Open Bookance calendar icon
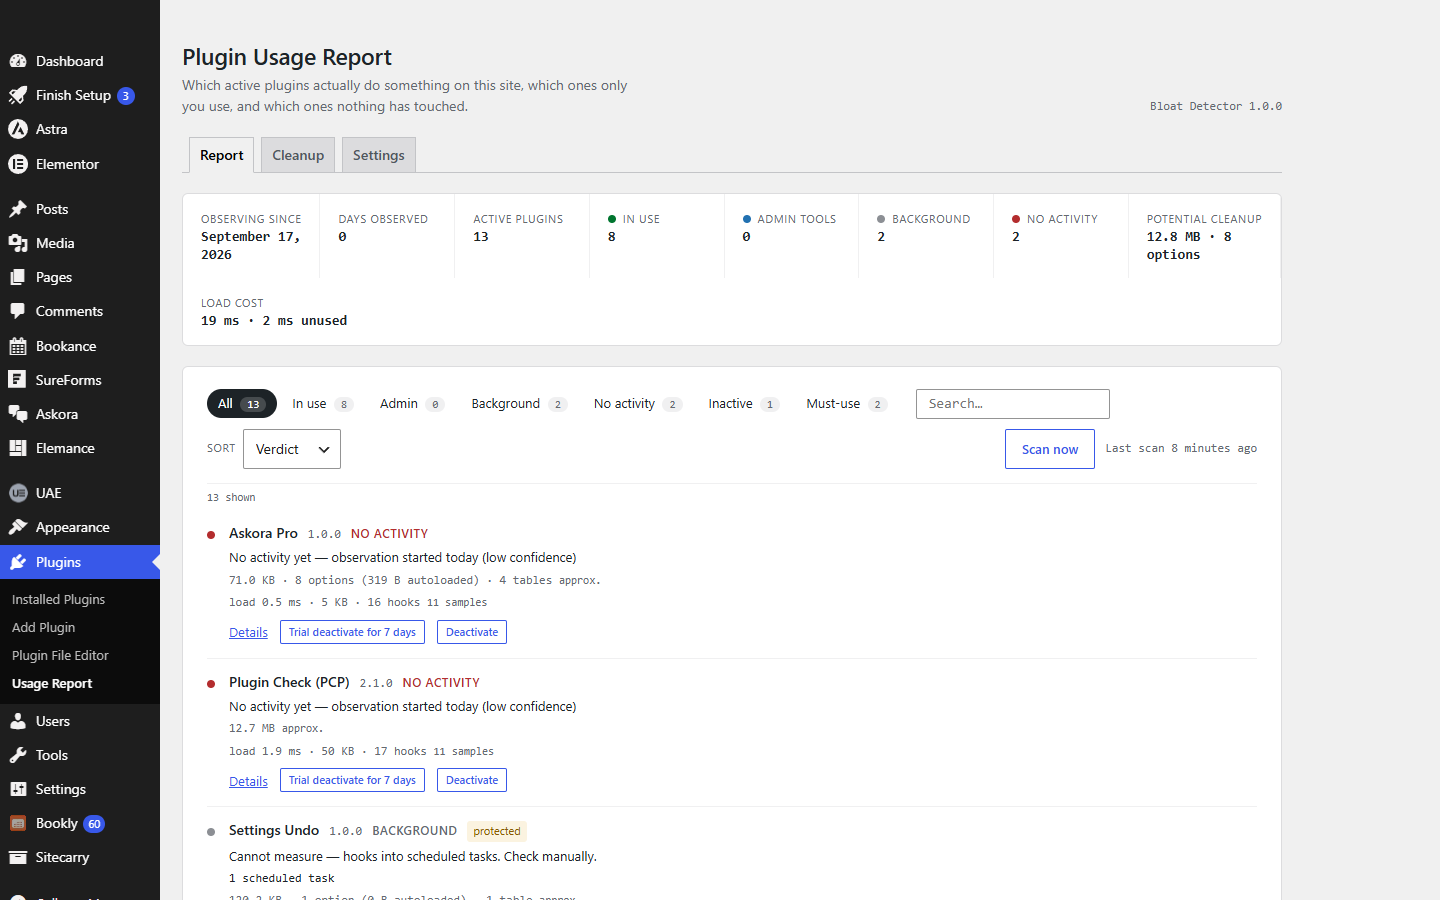Screen dimensions: 1440x900 [x=18, y=346]
